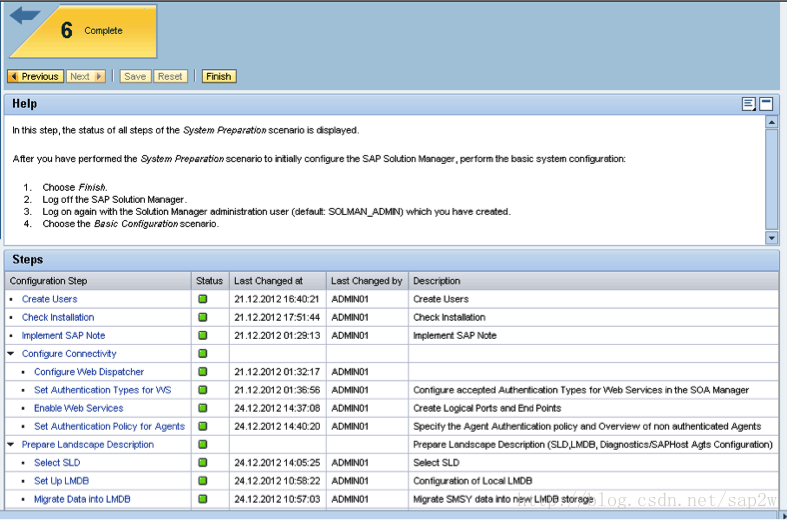Viewport: 788px width, 520px height.
Task: Click green status icon for Authentication Policy for Agents
Action: point(203,426)
